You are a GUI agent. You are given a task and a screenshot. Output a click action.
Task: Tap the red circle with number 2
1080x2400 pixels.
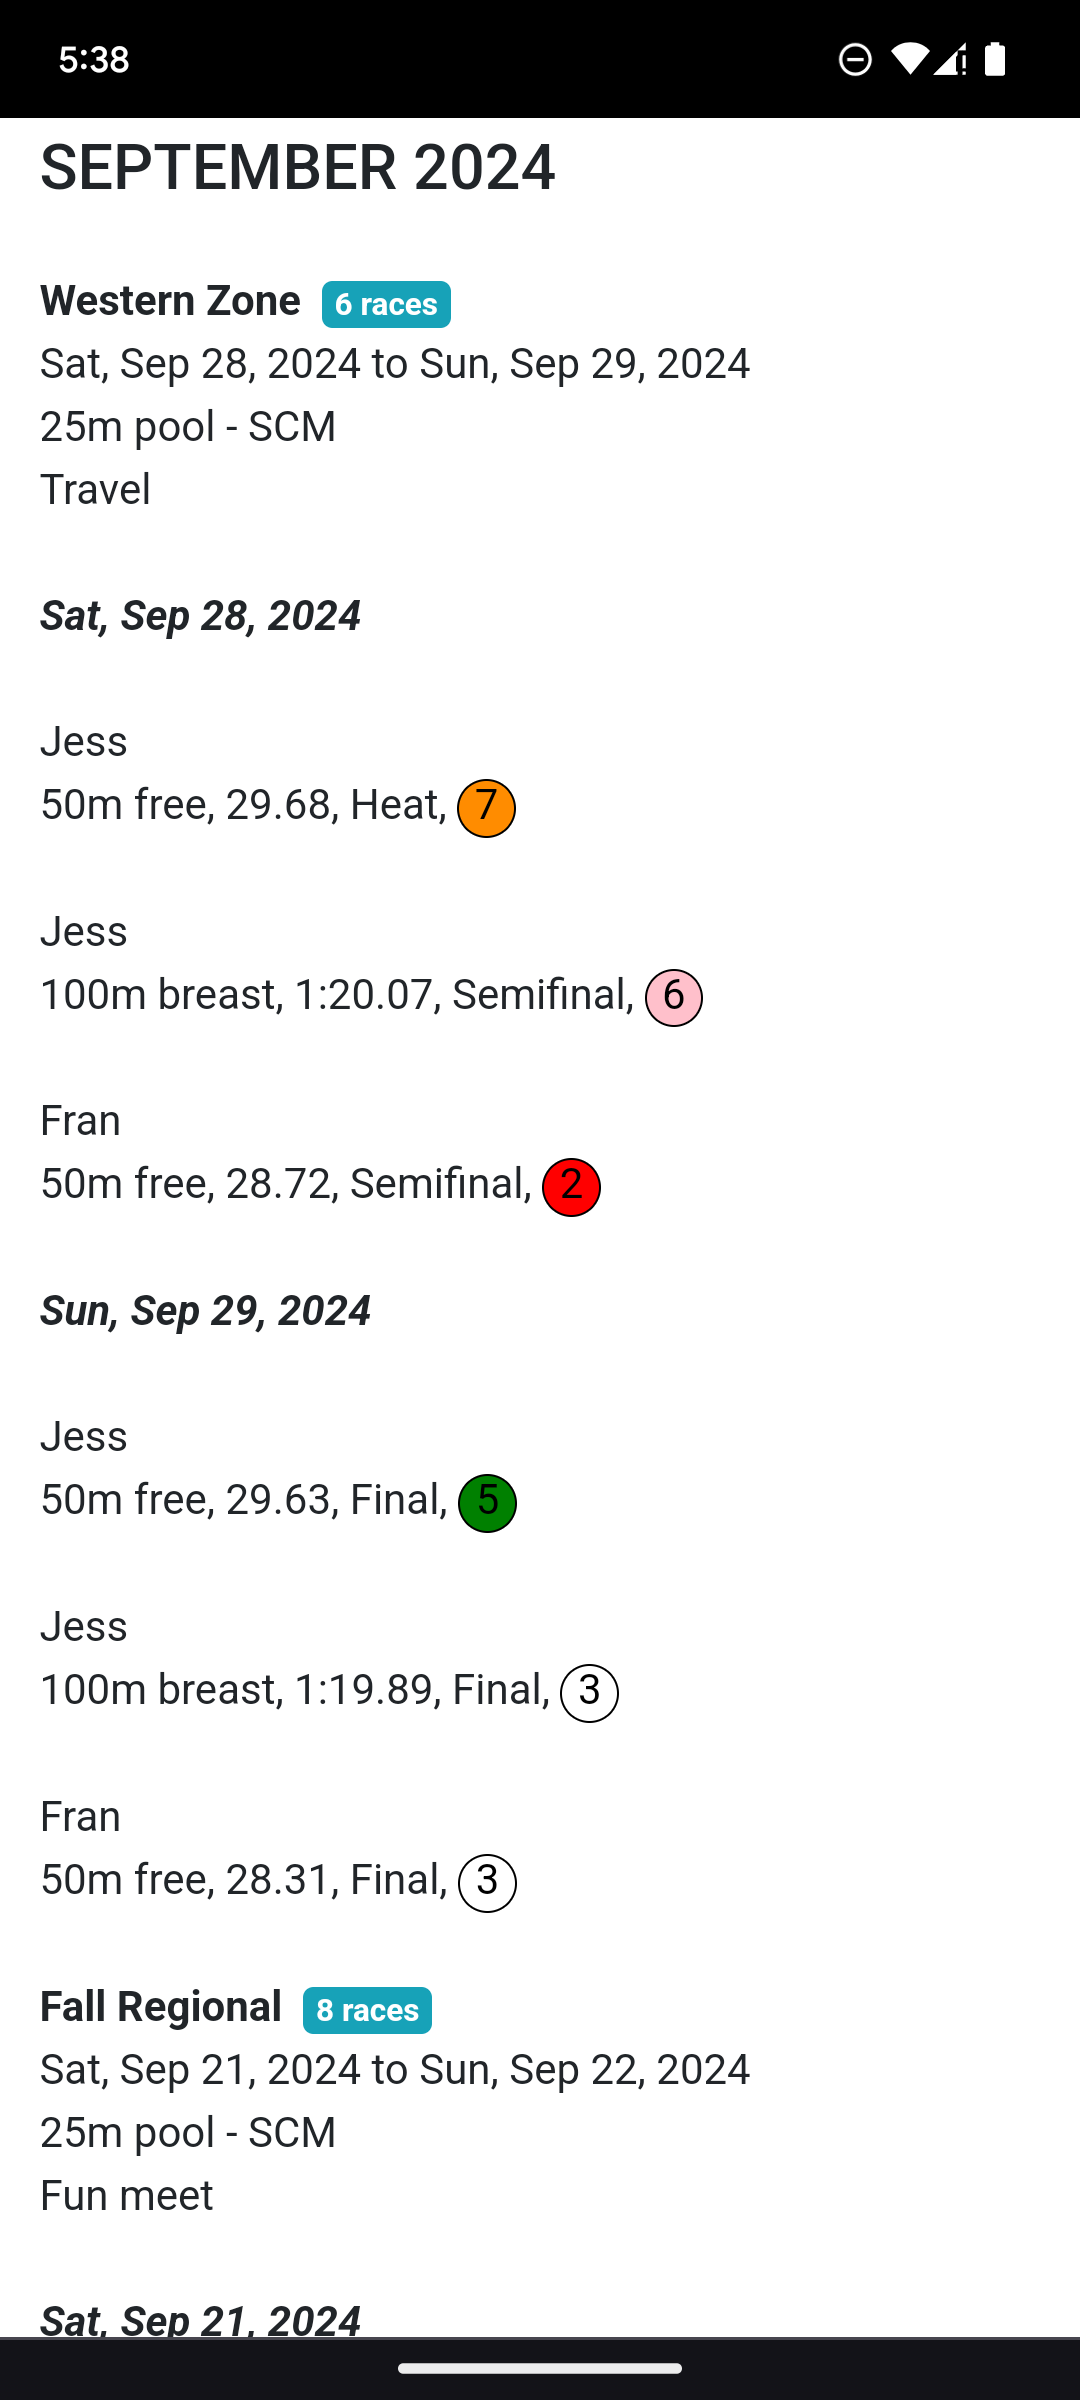[x=571, y=1187]
